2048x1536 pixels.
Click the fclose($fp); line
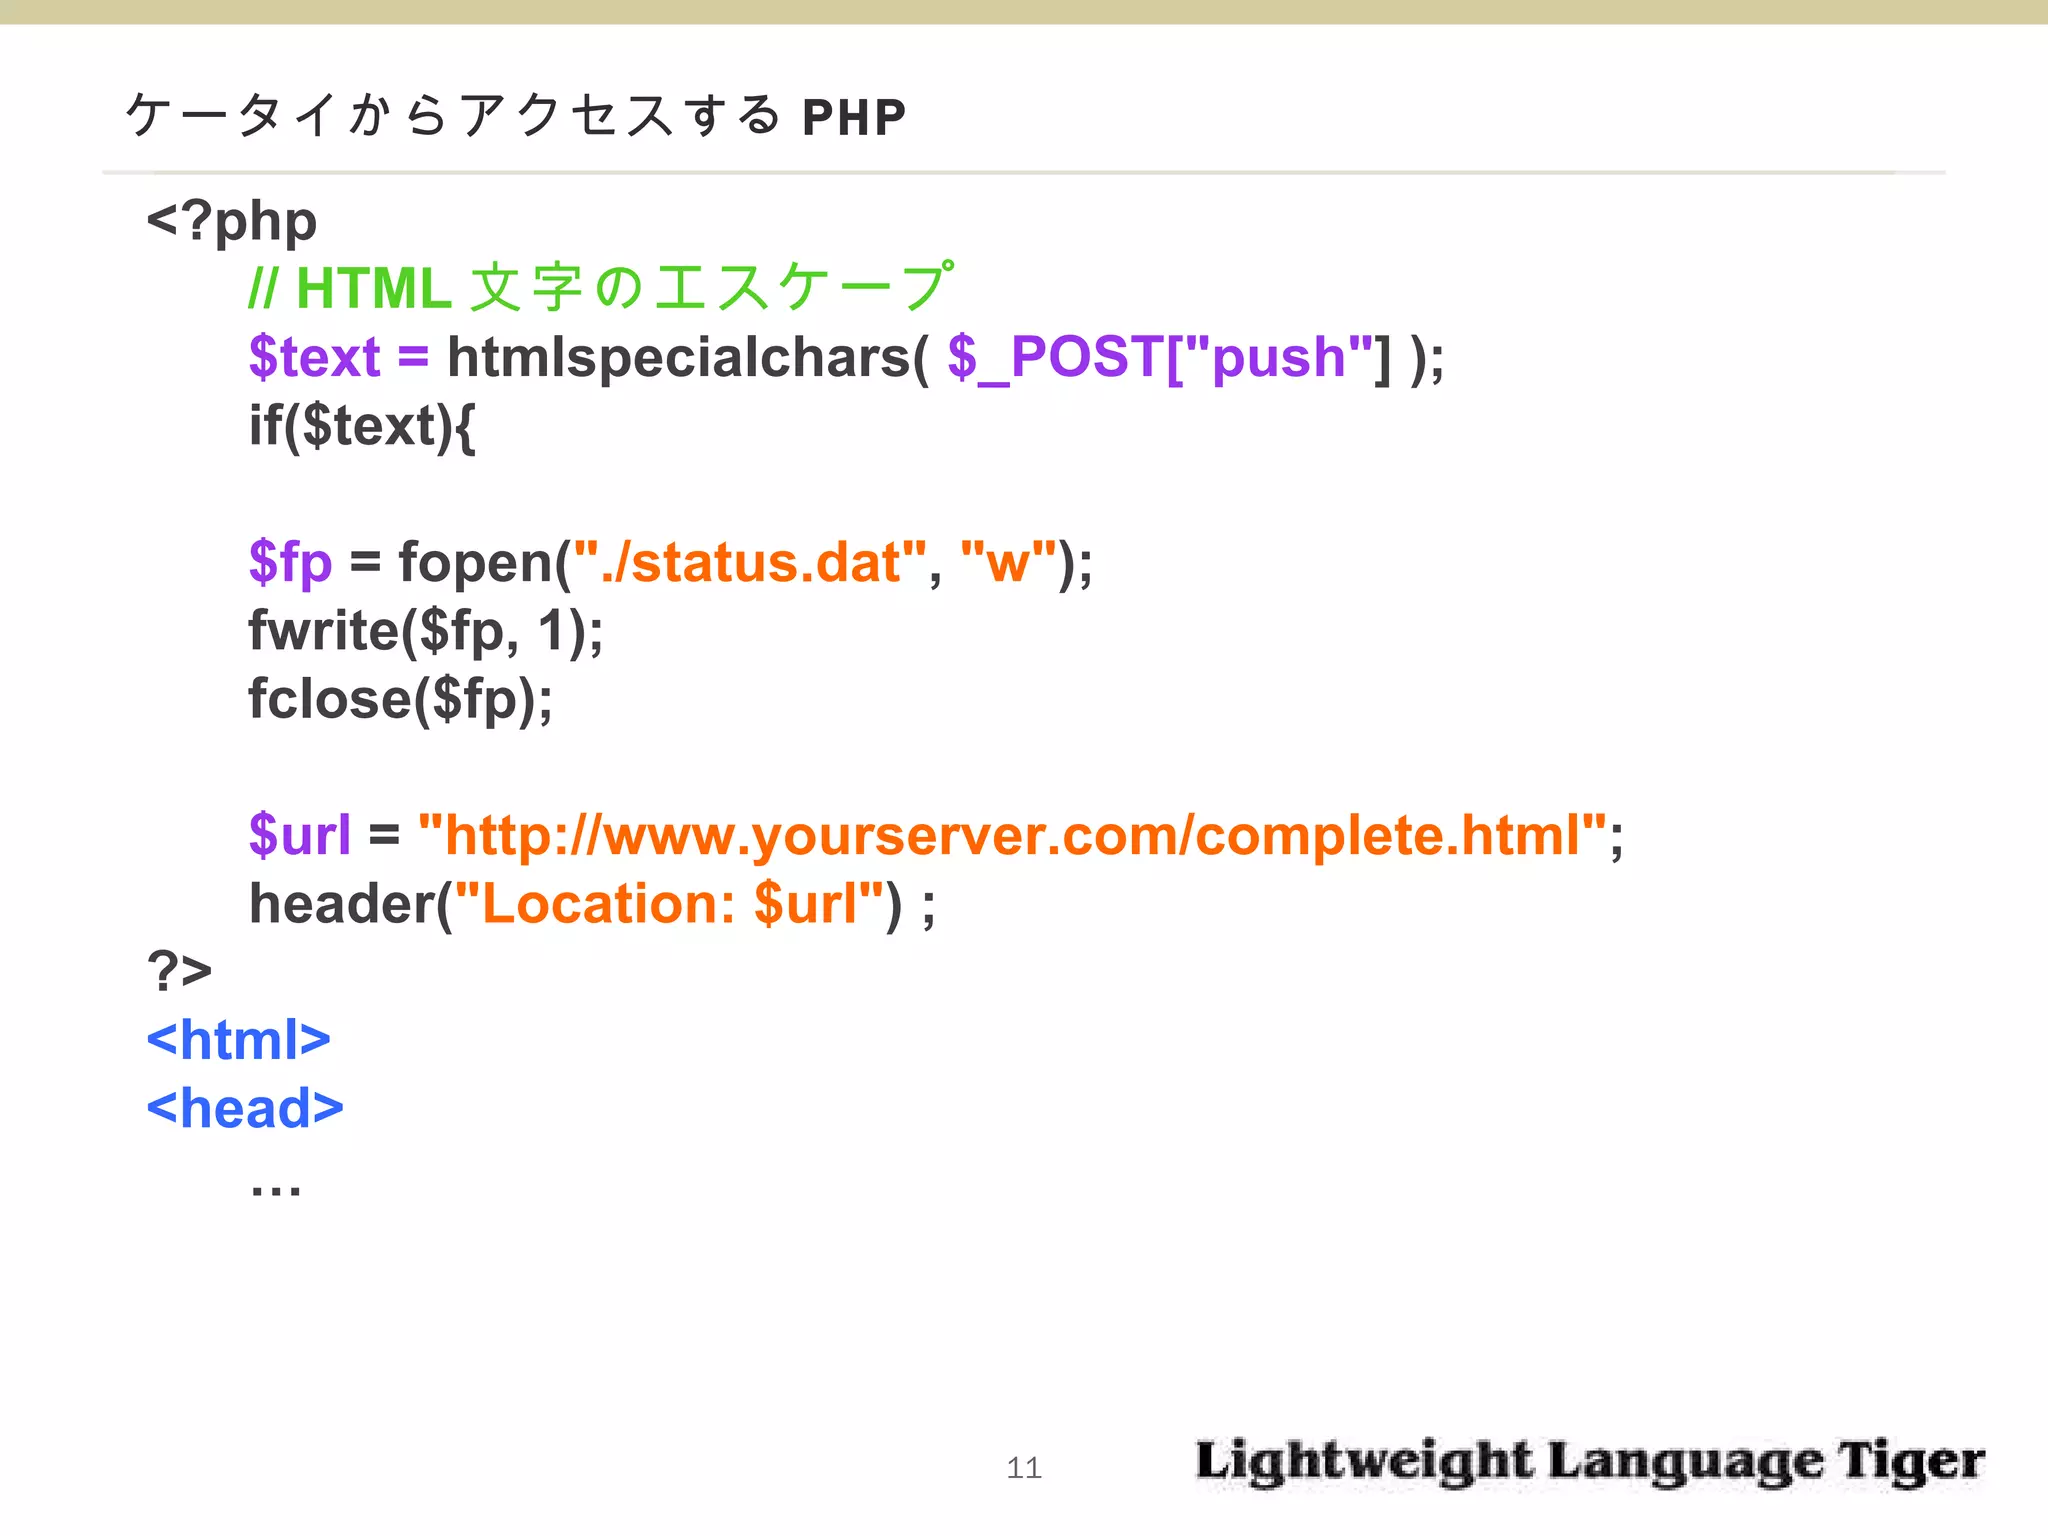pyautogui.click(x=400, y=699)
